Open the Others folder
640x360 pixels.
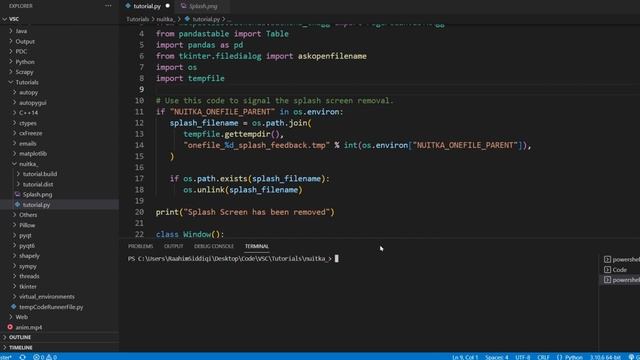(28, 215)
